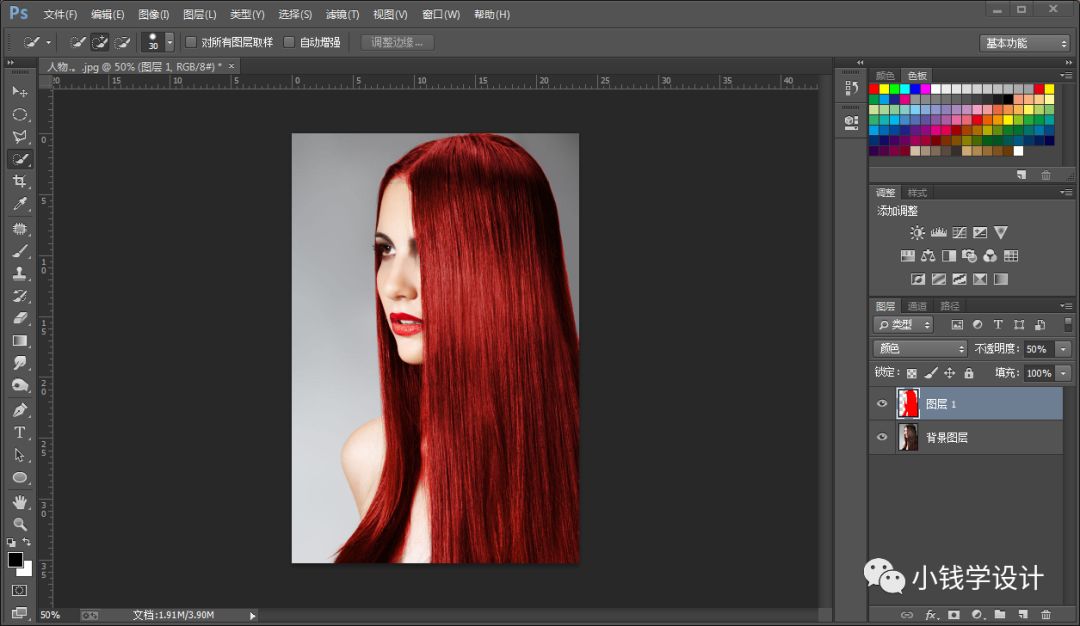Enable 对所有图层取样 checkbox
The height and width of the screenshot is (626, 1080).
tap(191, 42)
